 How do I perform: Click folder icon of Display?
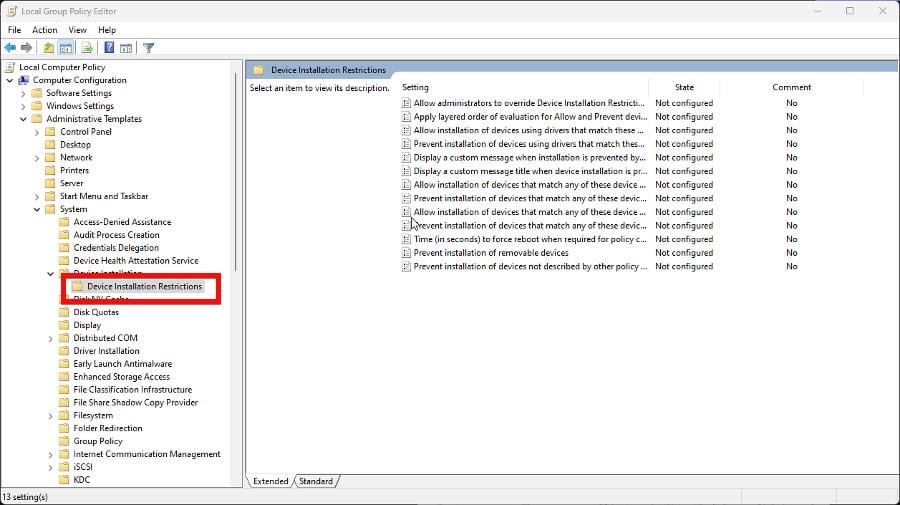pos(64,325)
